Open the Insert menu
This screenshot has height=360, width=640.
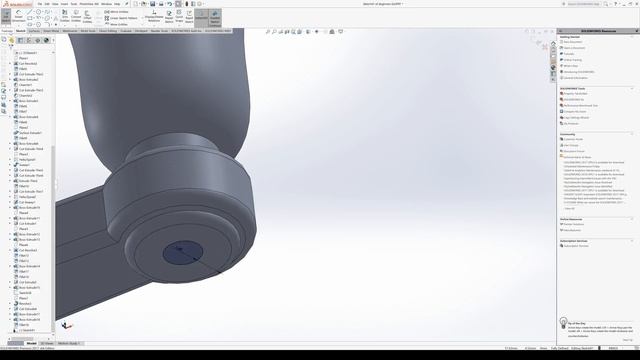[x=64, y=4]
